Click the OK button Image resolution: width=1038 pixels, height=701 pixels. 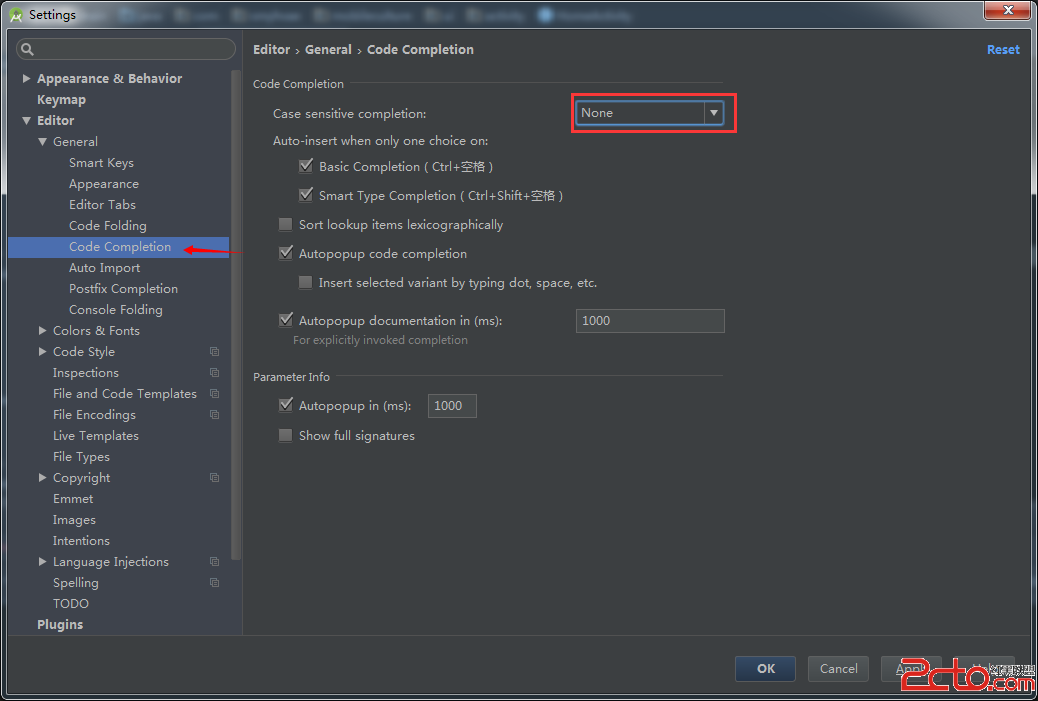pos(765,669)
